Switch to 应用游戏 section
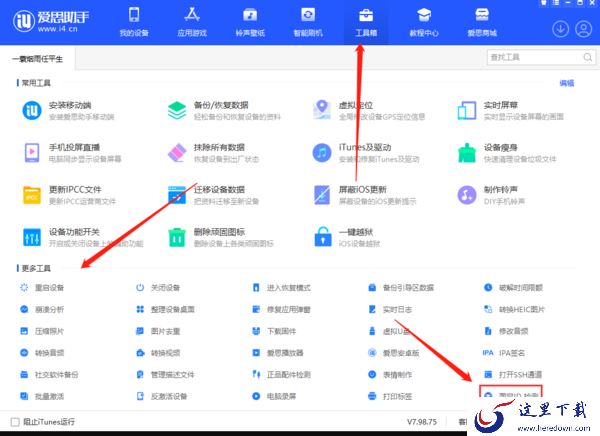This screenshot has height=436, width=600. point(192,22)
